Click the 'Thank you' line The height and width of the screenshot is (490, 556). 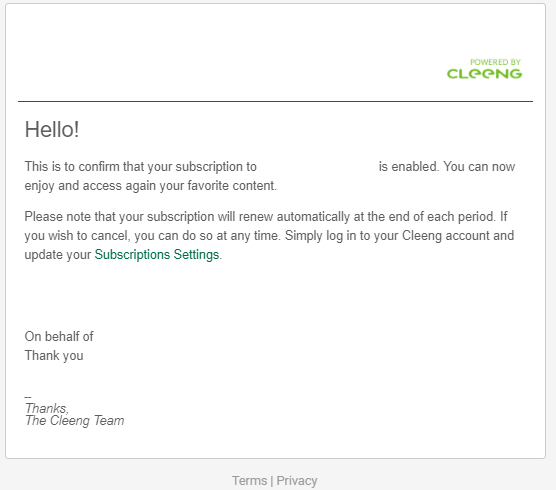click(54, 356)
